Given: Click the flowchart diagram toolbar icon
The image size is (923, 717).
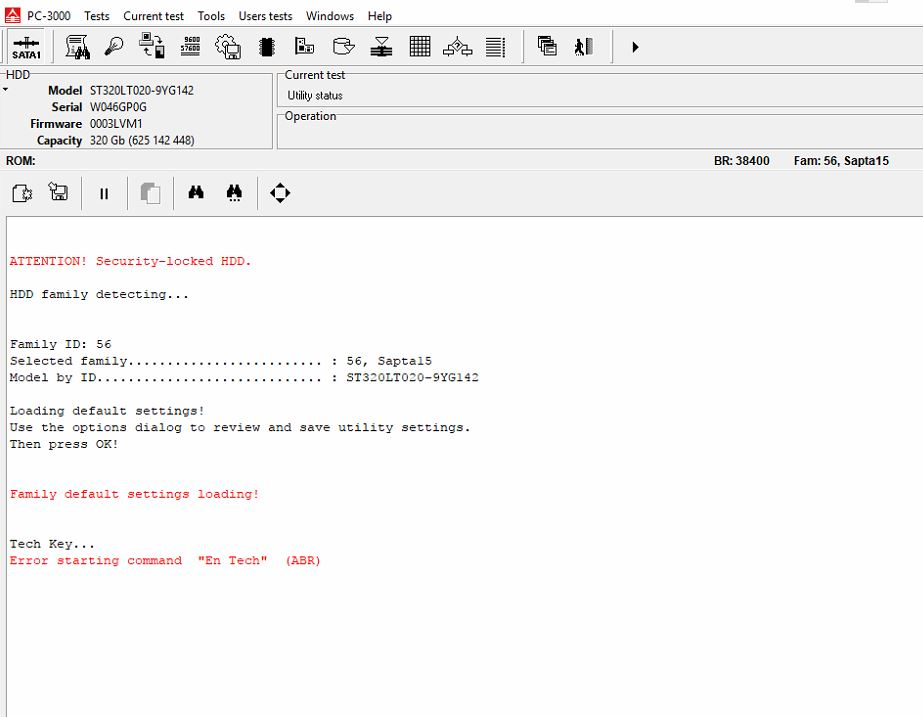Looking at the screenshot, I should [457, 46].
